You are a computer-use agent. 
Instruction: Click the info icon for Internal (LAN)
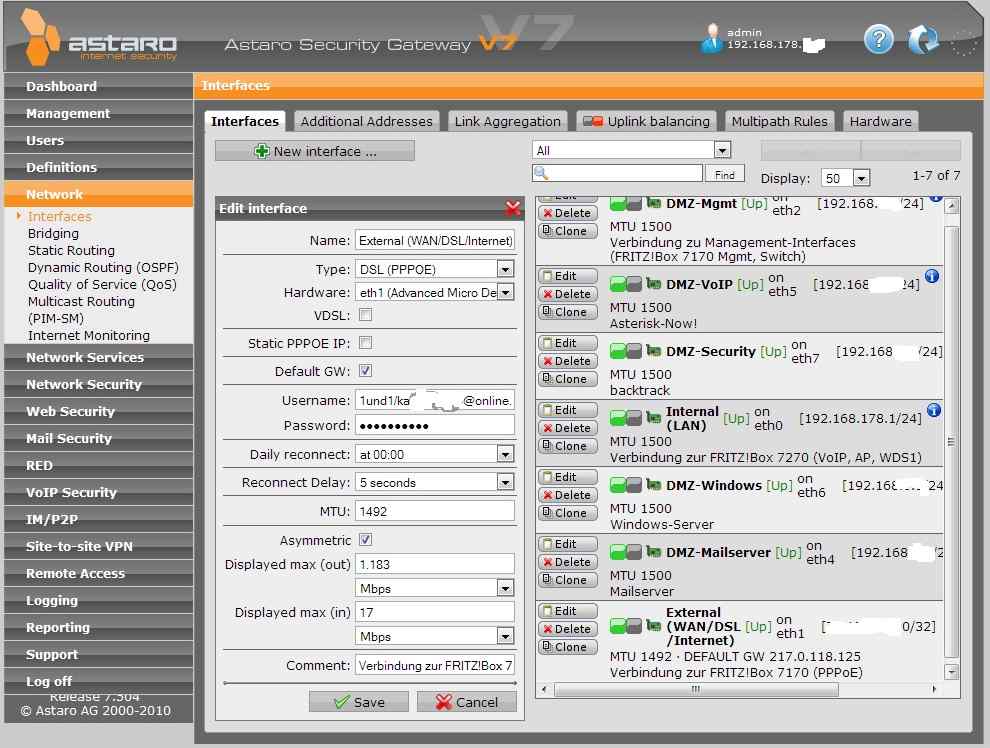click(x=932, y=410)
